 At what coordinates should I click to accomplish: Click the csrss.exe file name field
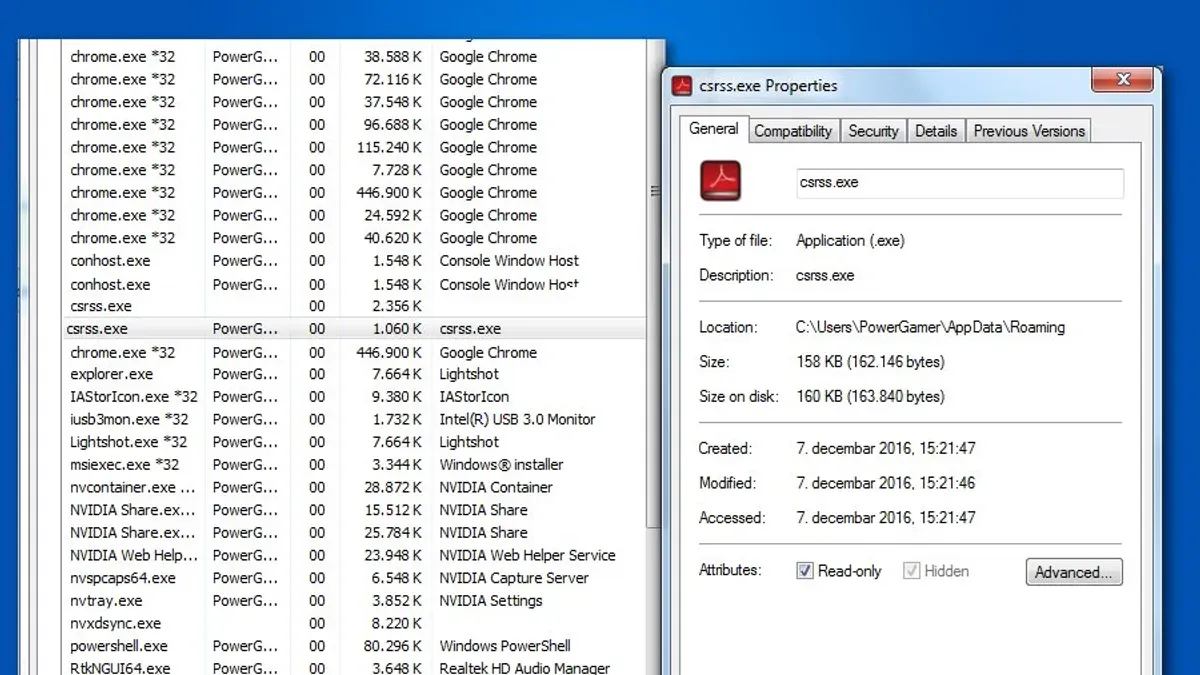click(960, 183)
